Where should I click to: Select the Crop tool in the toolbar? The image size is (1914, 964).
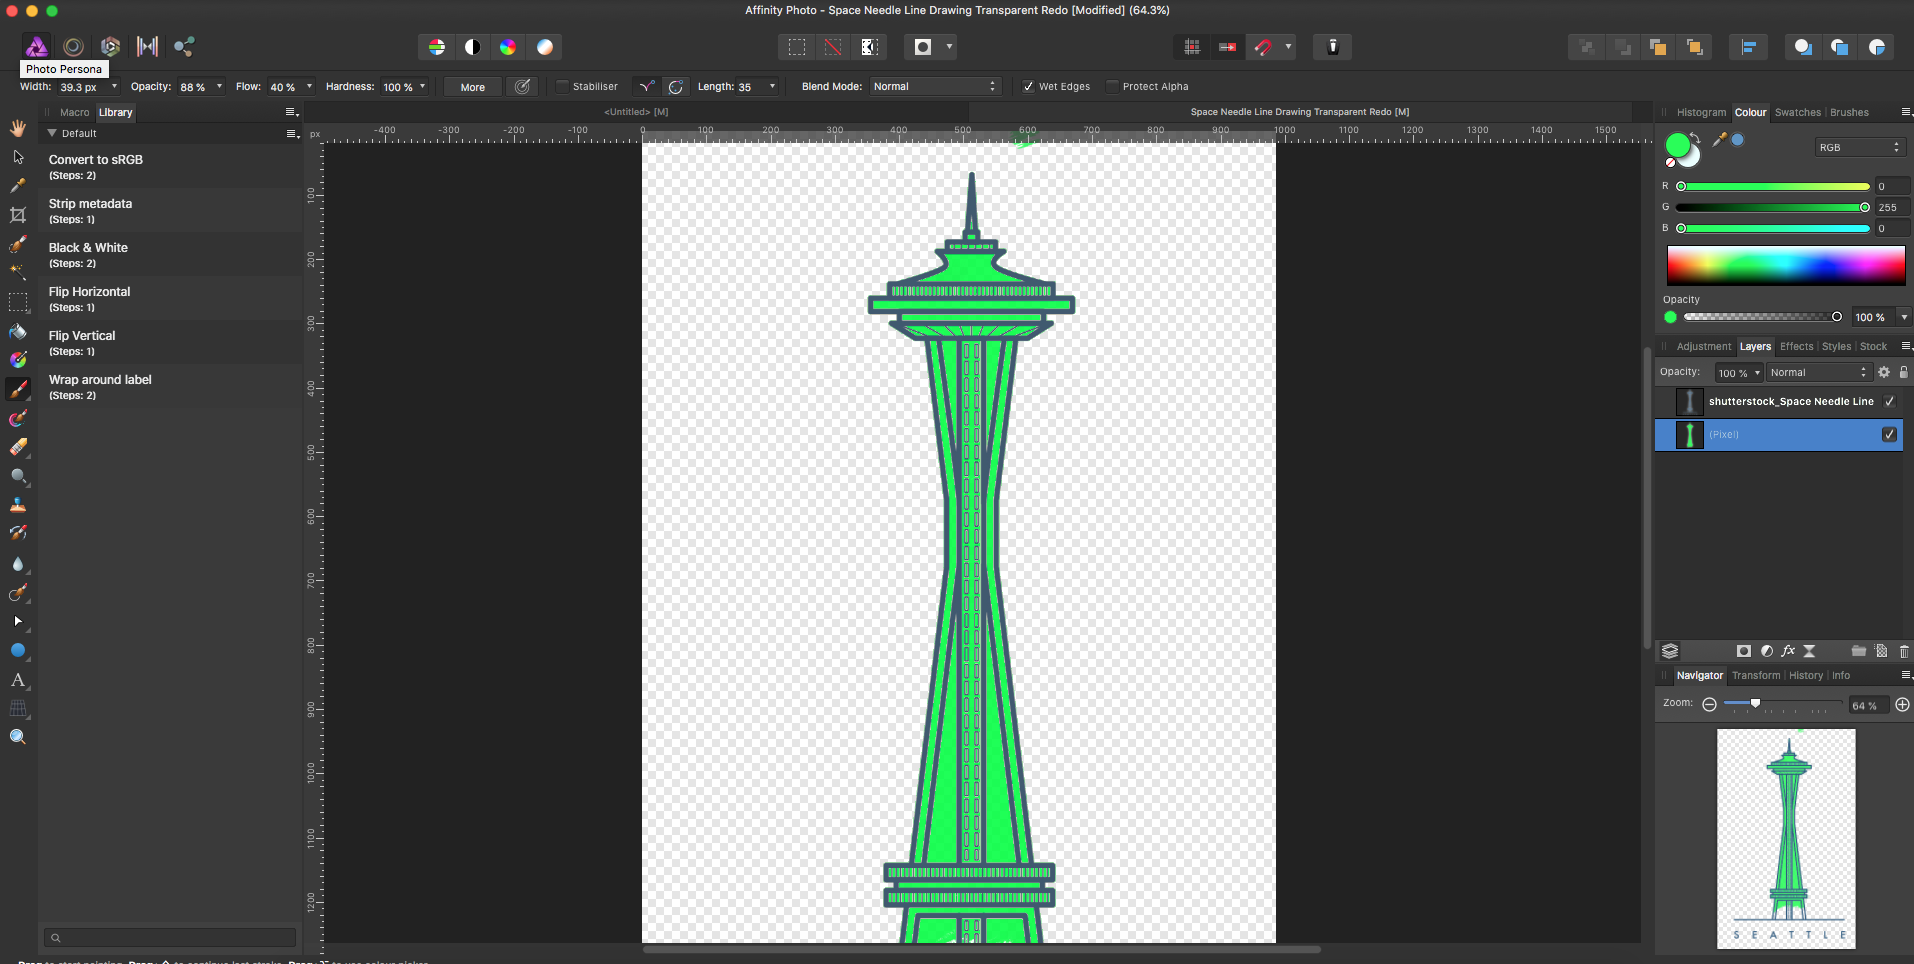coord(18,215)
